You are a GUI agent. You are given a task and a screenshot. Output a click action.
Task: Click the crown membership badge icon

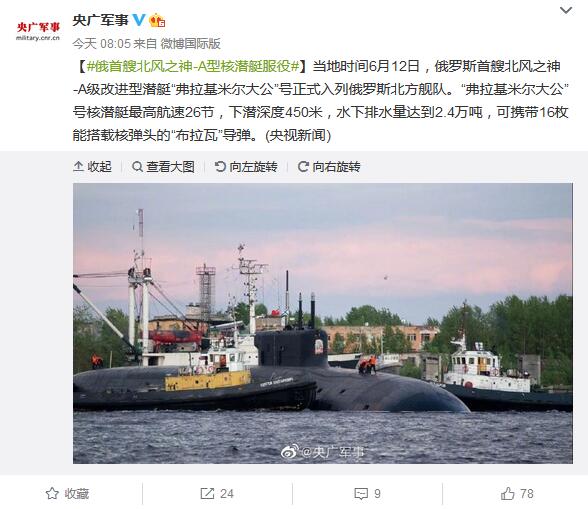[157, 20]
